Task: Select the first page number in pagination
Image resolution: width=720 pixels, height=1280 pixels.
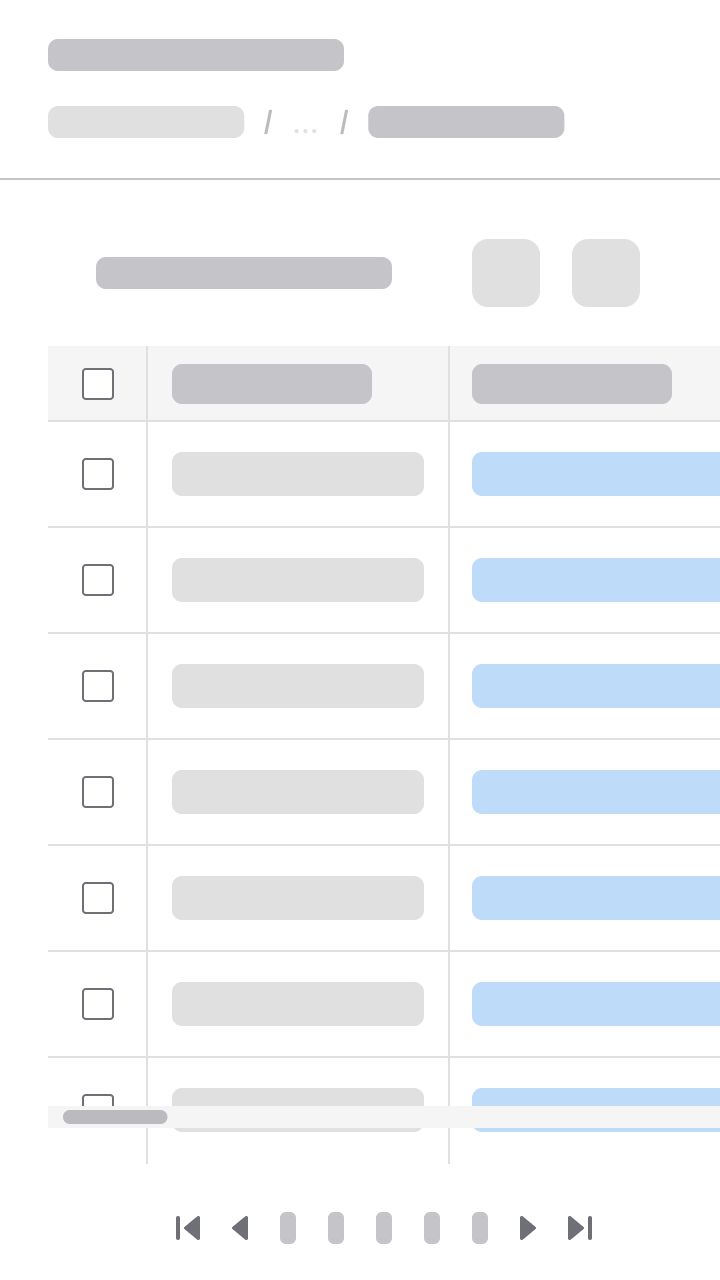Action: [x=288, y=1228]
